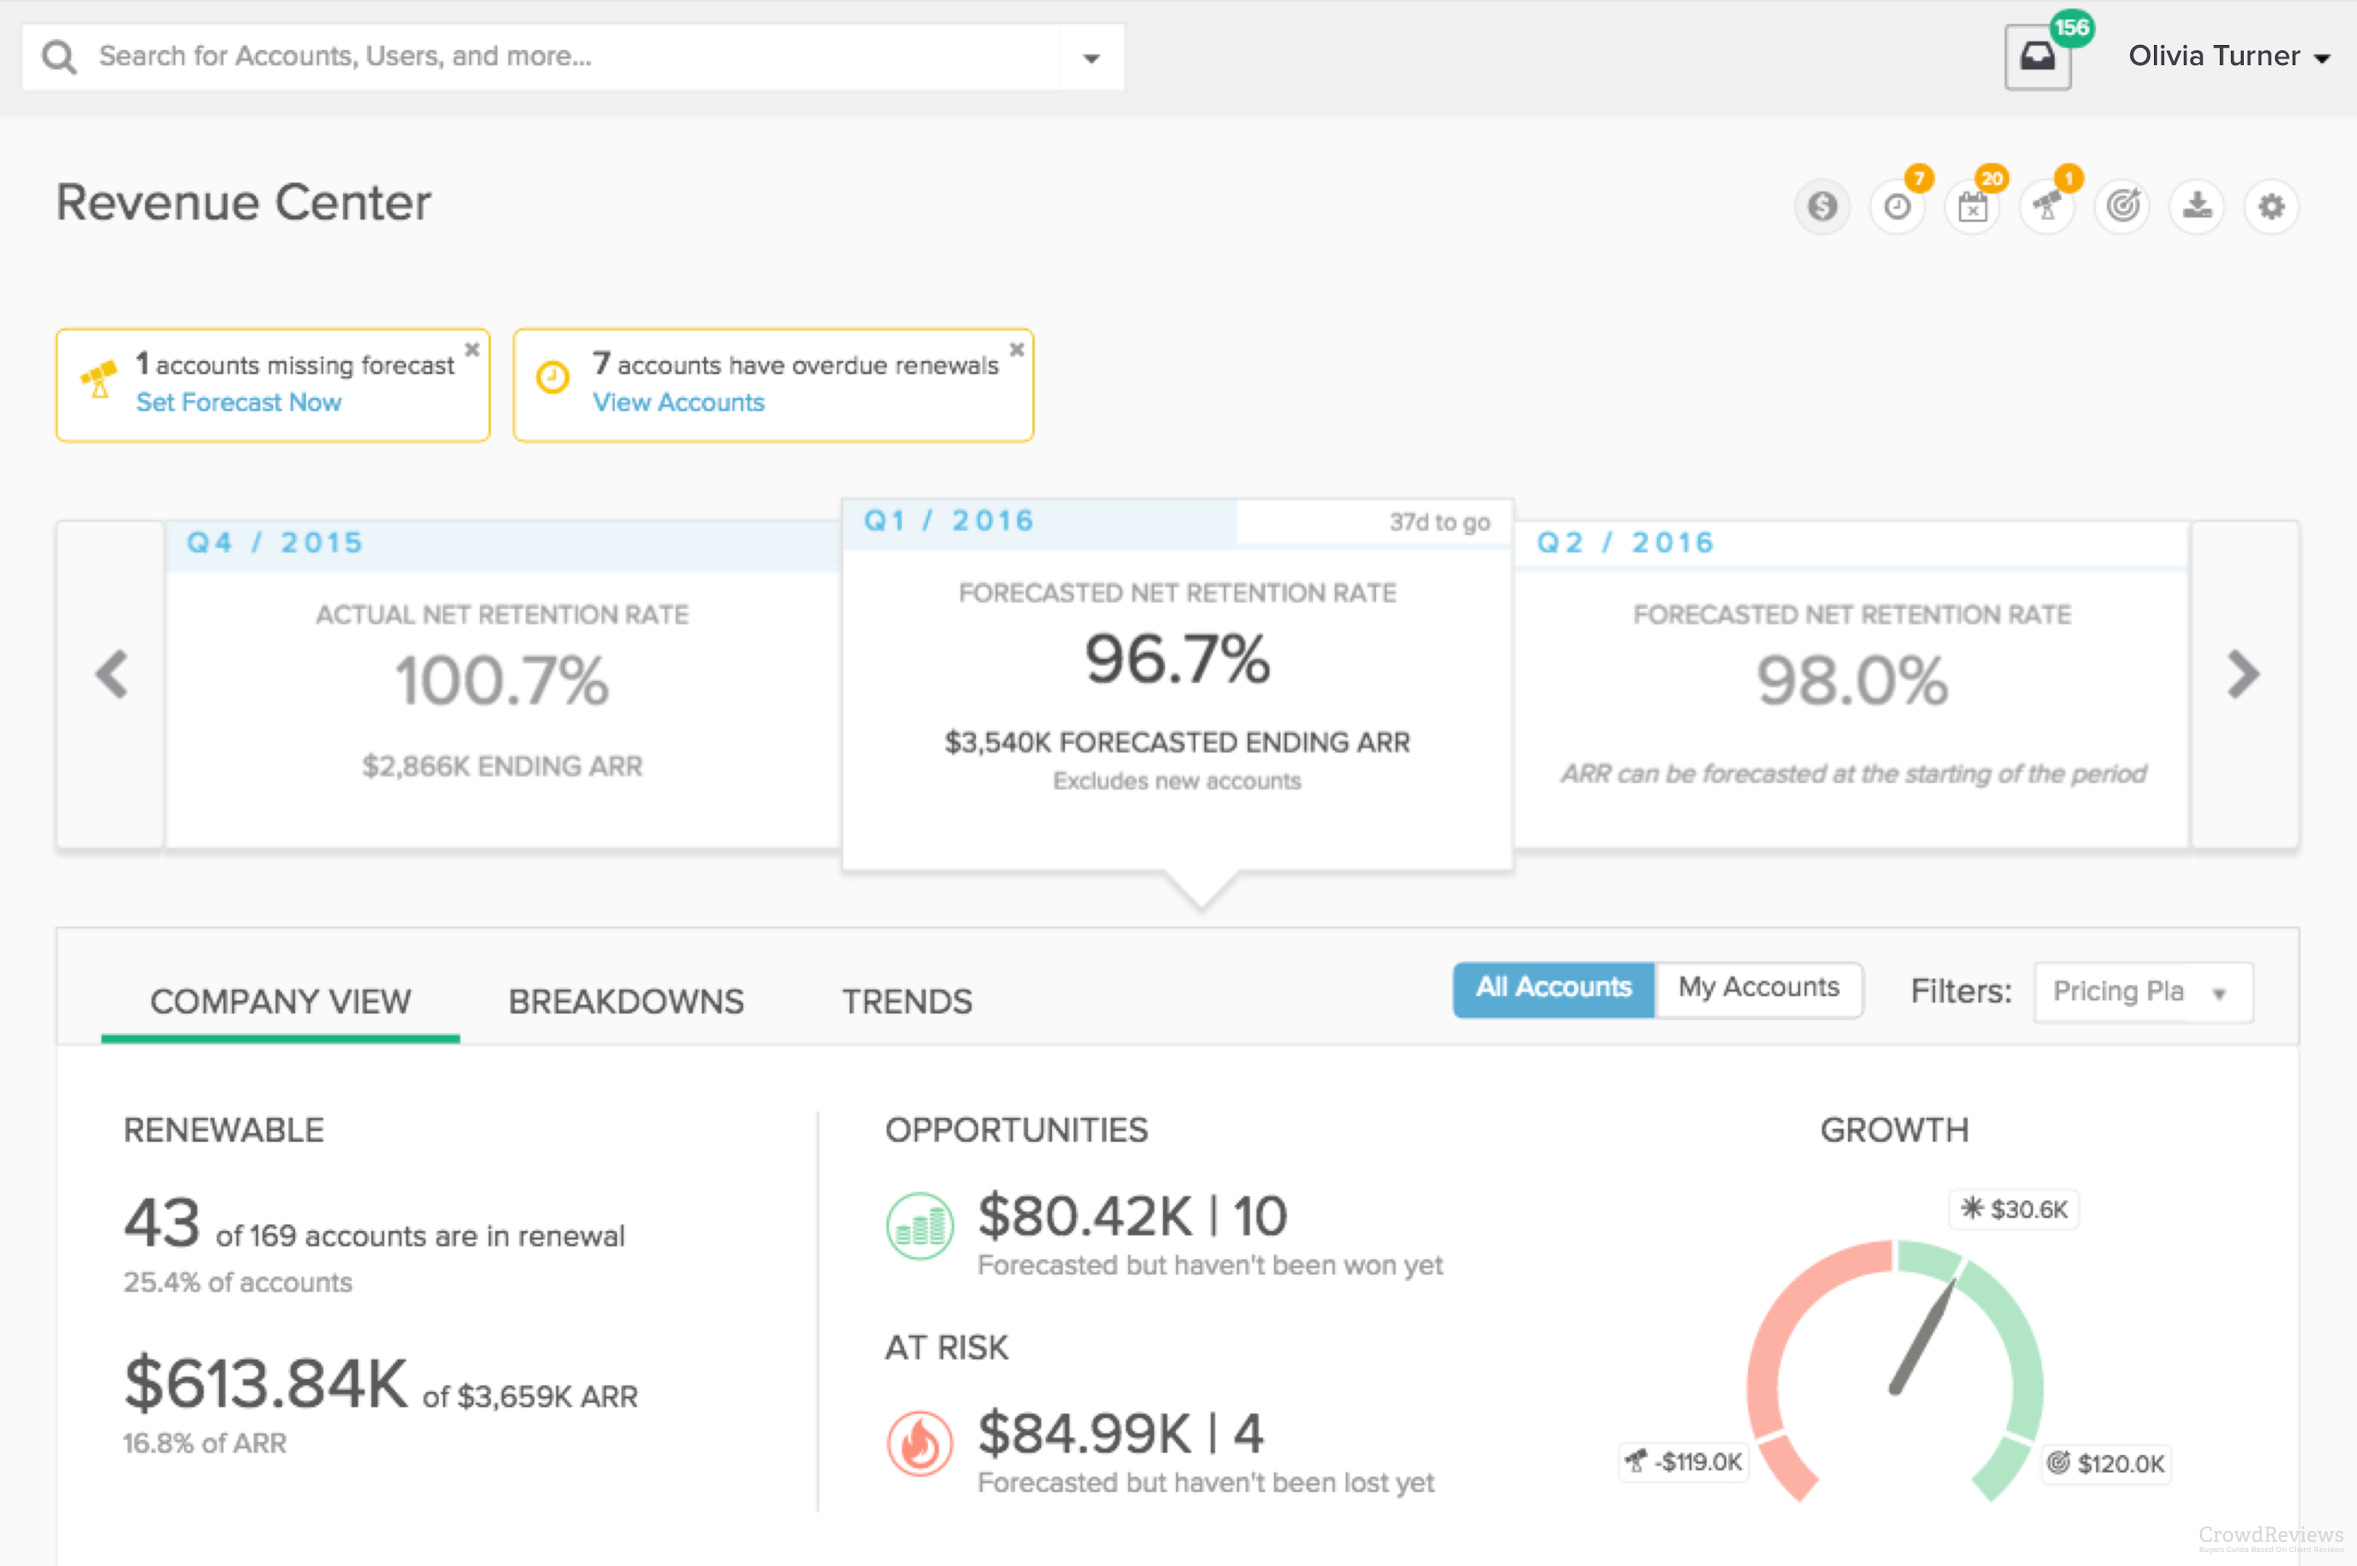Click the Set Forecast Now link
2357x1566 pixels.
click(x=239, y=402)
